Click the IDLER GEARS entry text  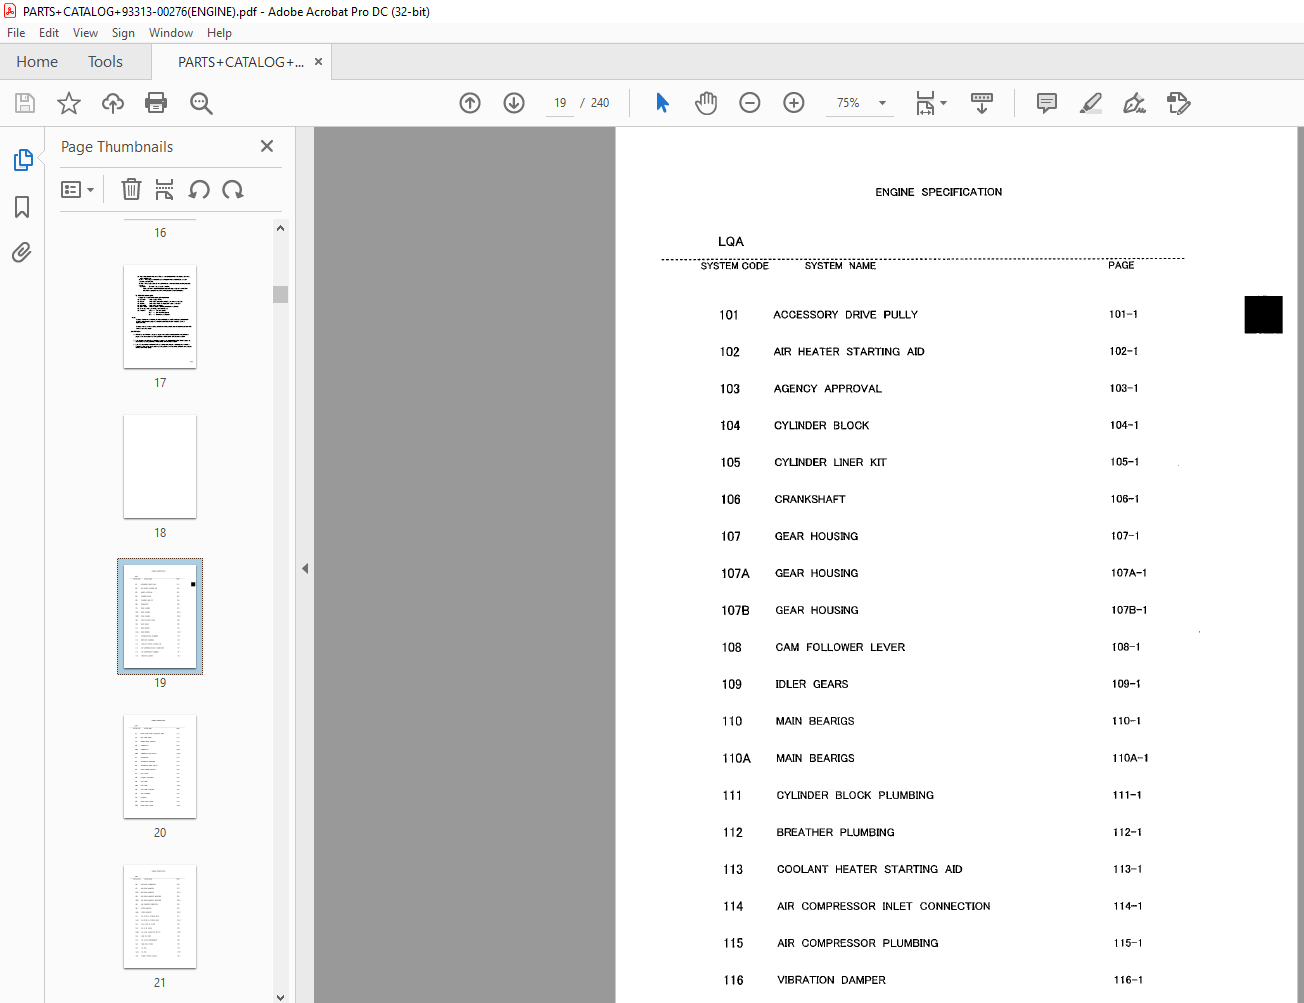[x=811, y=684]
